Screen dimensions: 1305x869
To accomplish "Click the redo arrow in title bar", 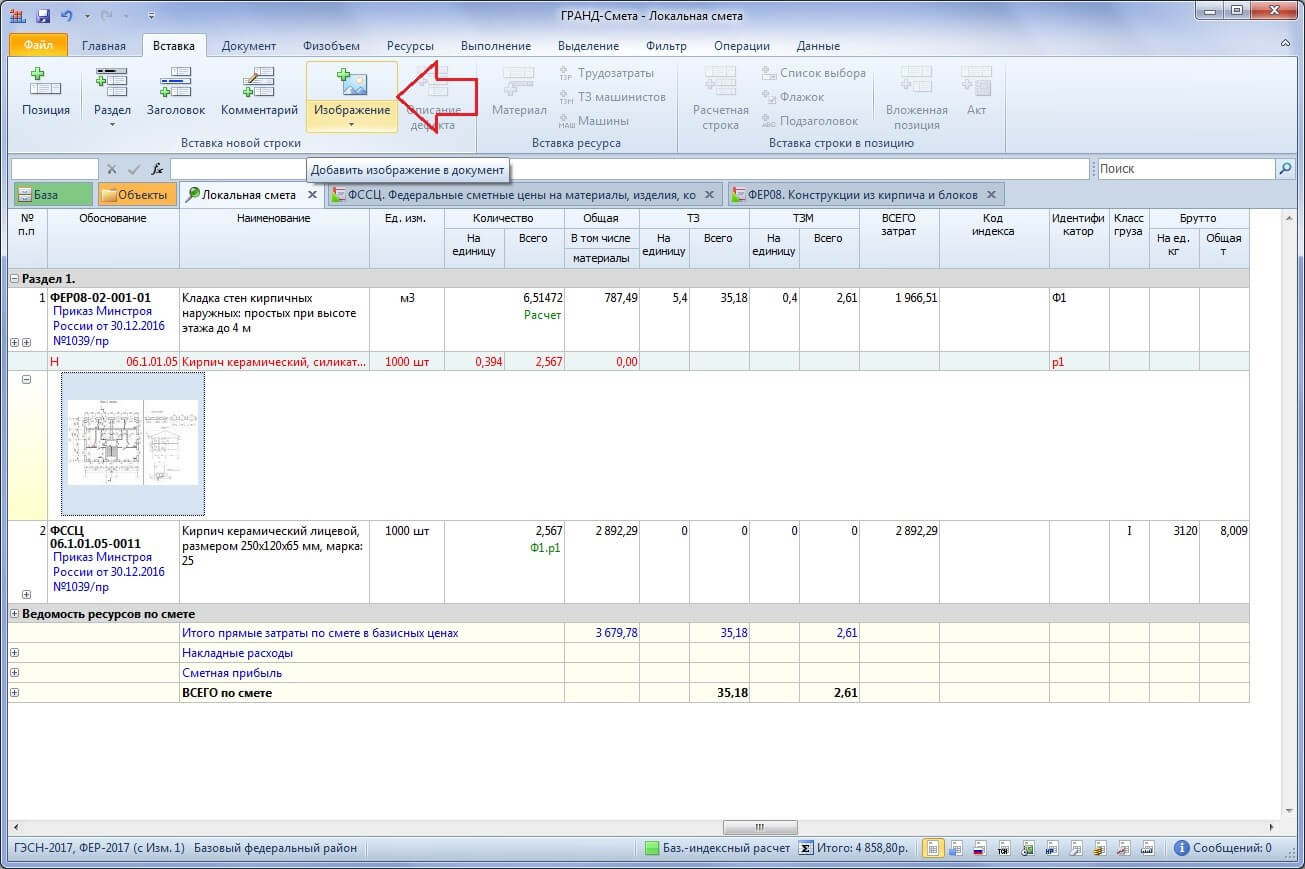I will click(x=106, y=16).
